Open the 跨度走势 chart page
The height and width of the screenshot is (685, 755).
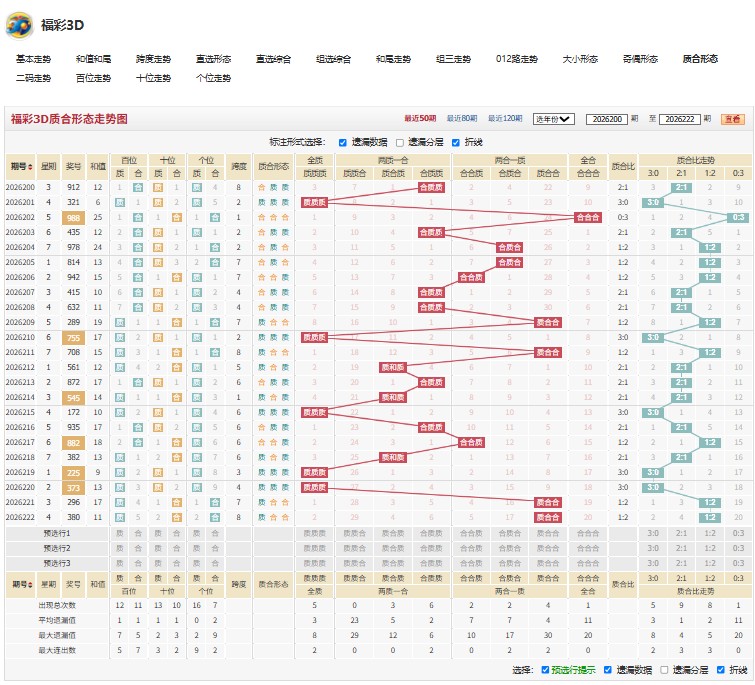click(x=153, y=59)
